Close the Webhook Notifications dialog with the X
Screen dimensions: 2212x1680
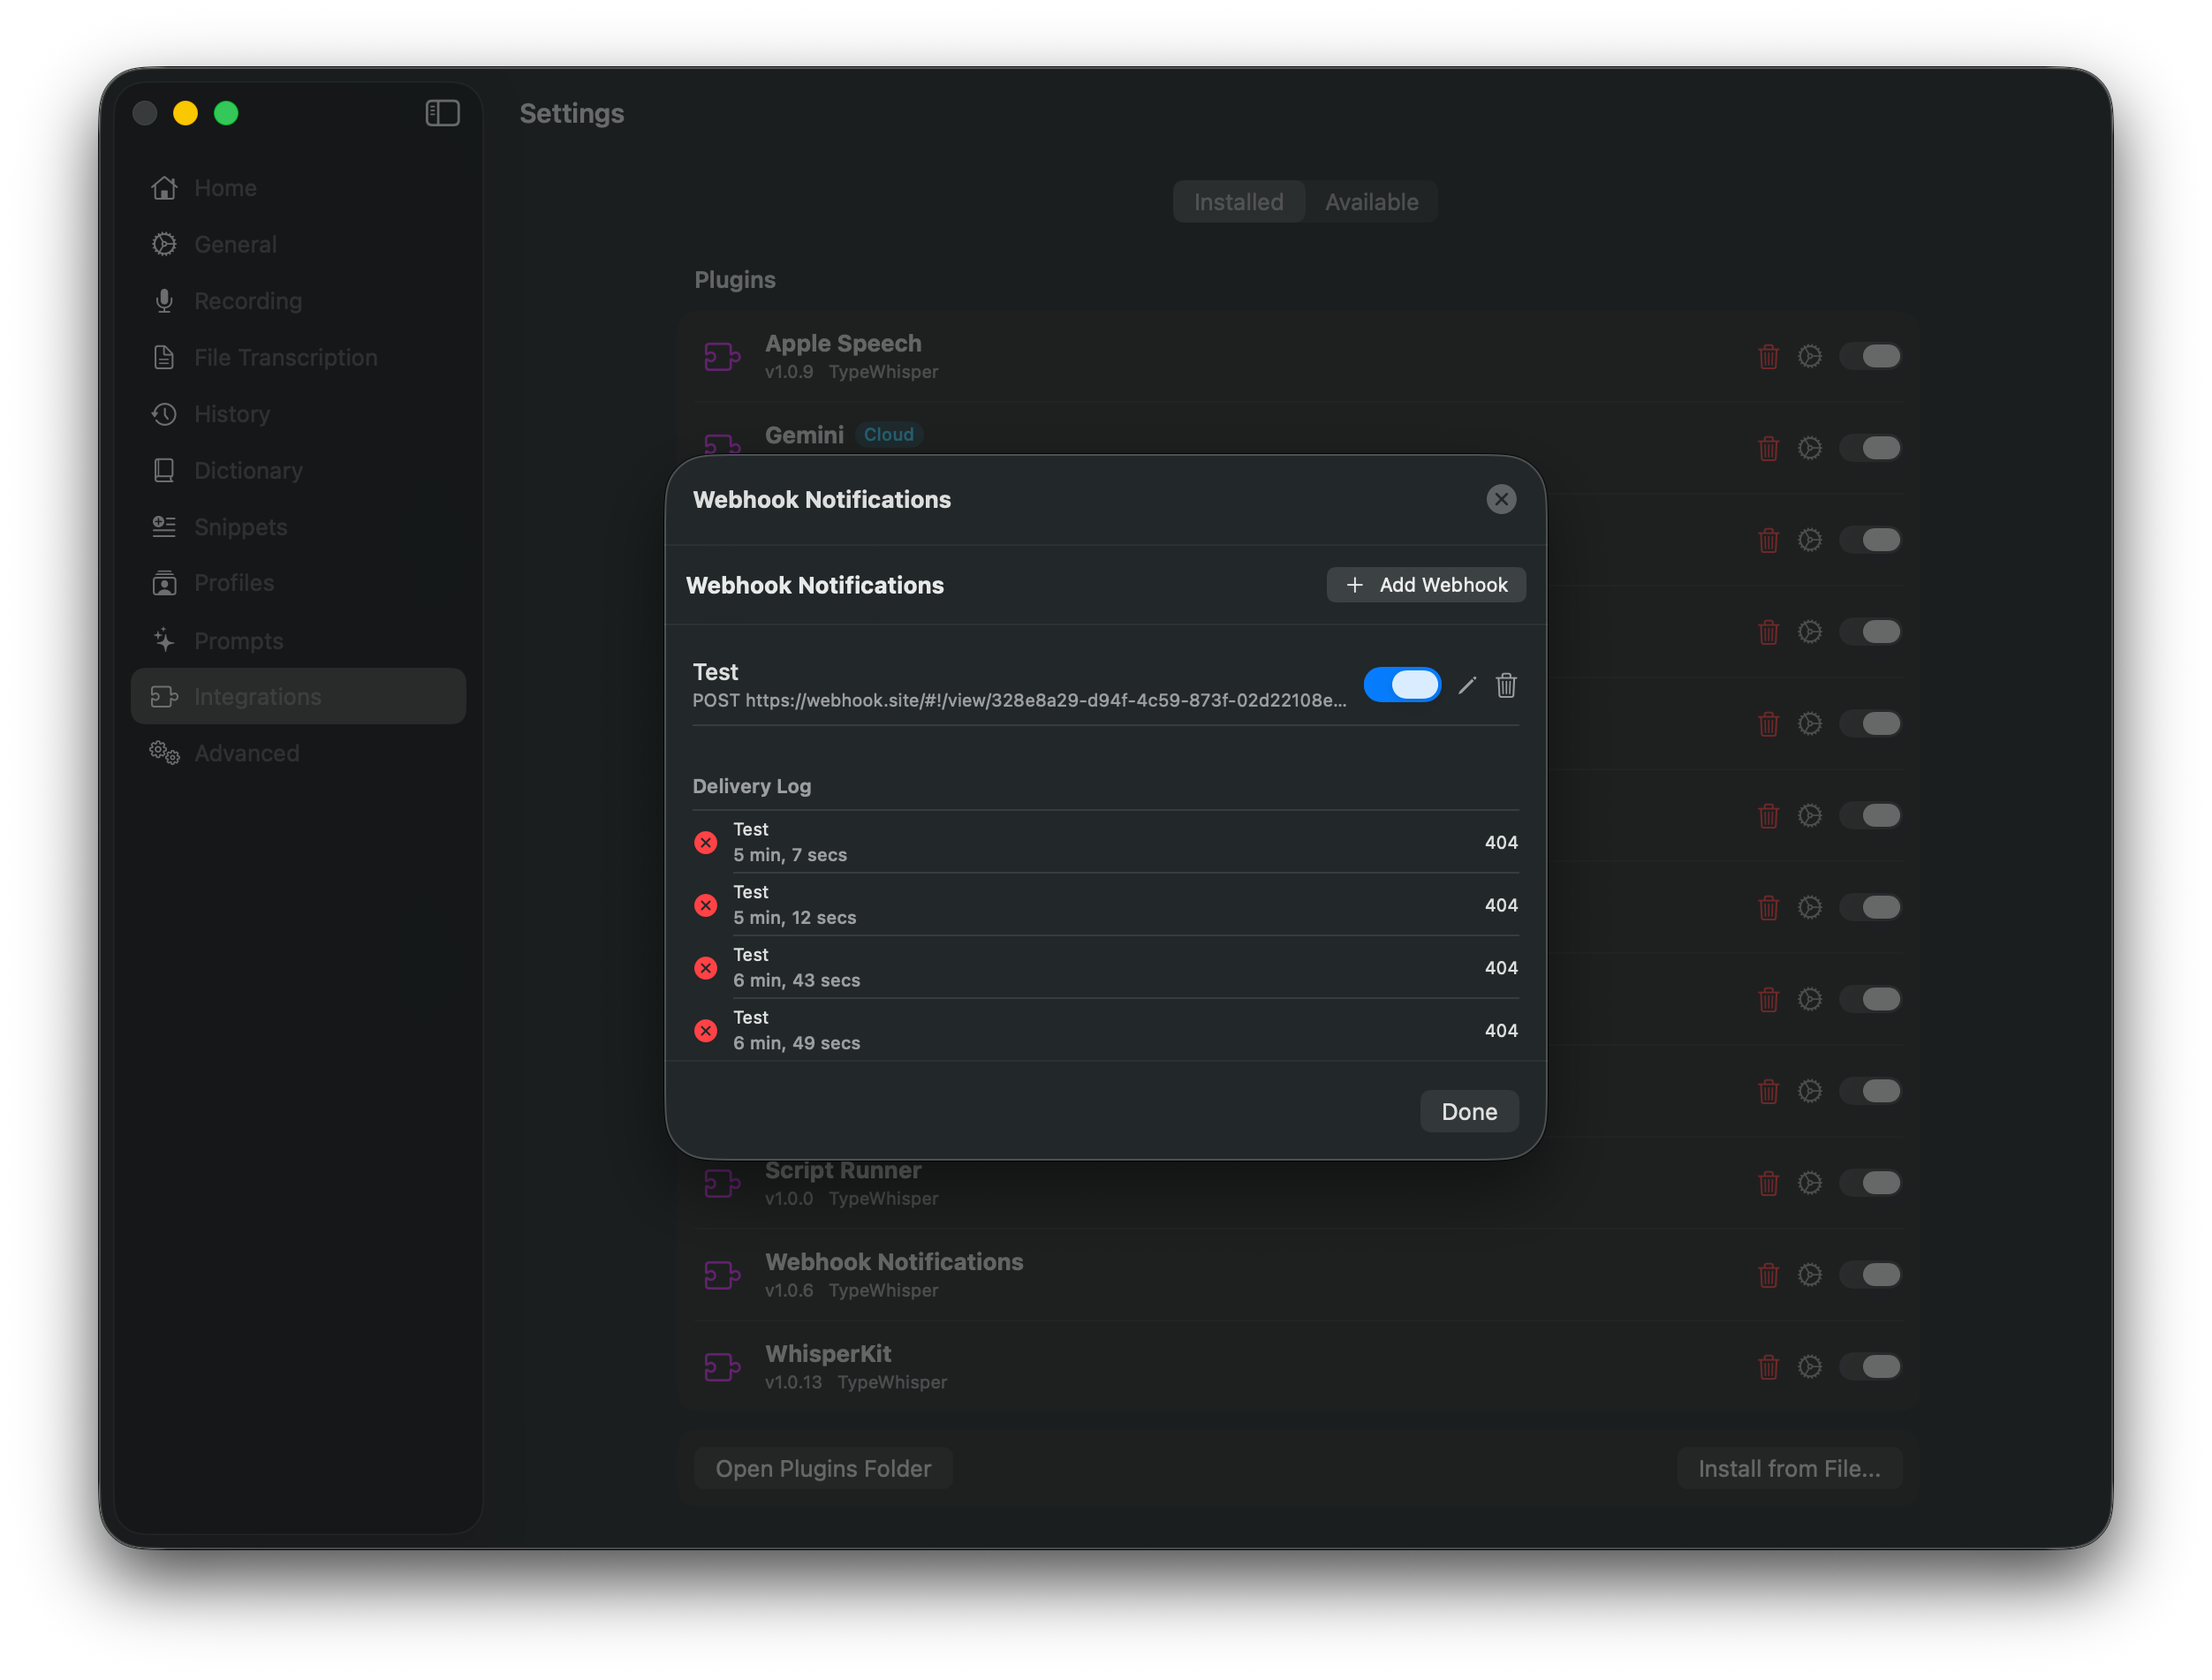pos(1501,499)
